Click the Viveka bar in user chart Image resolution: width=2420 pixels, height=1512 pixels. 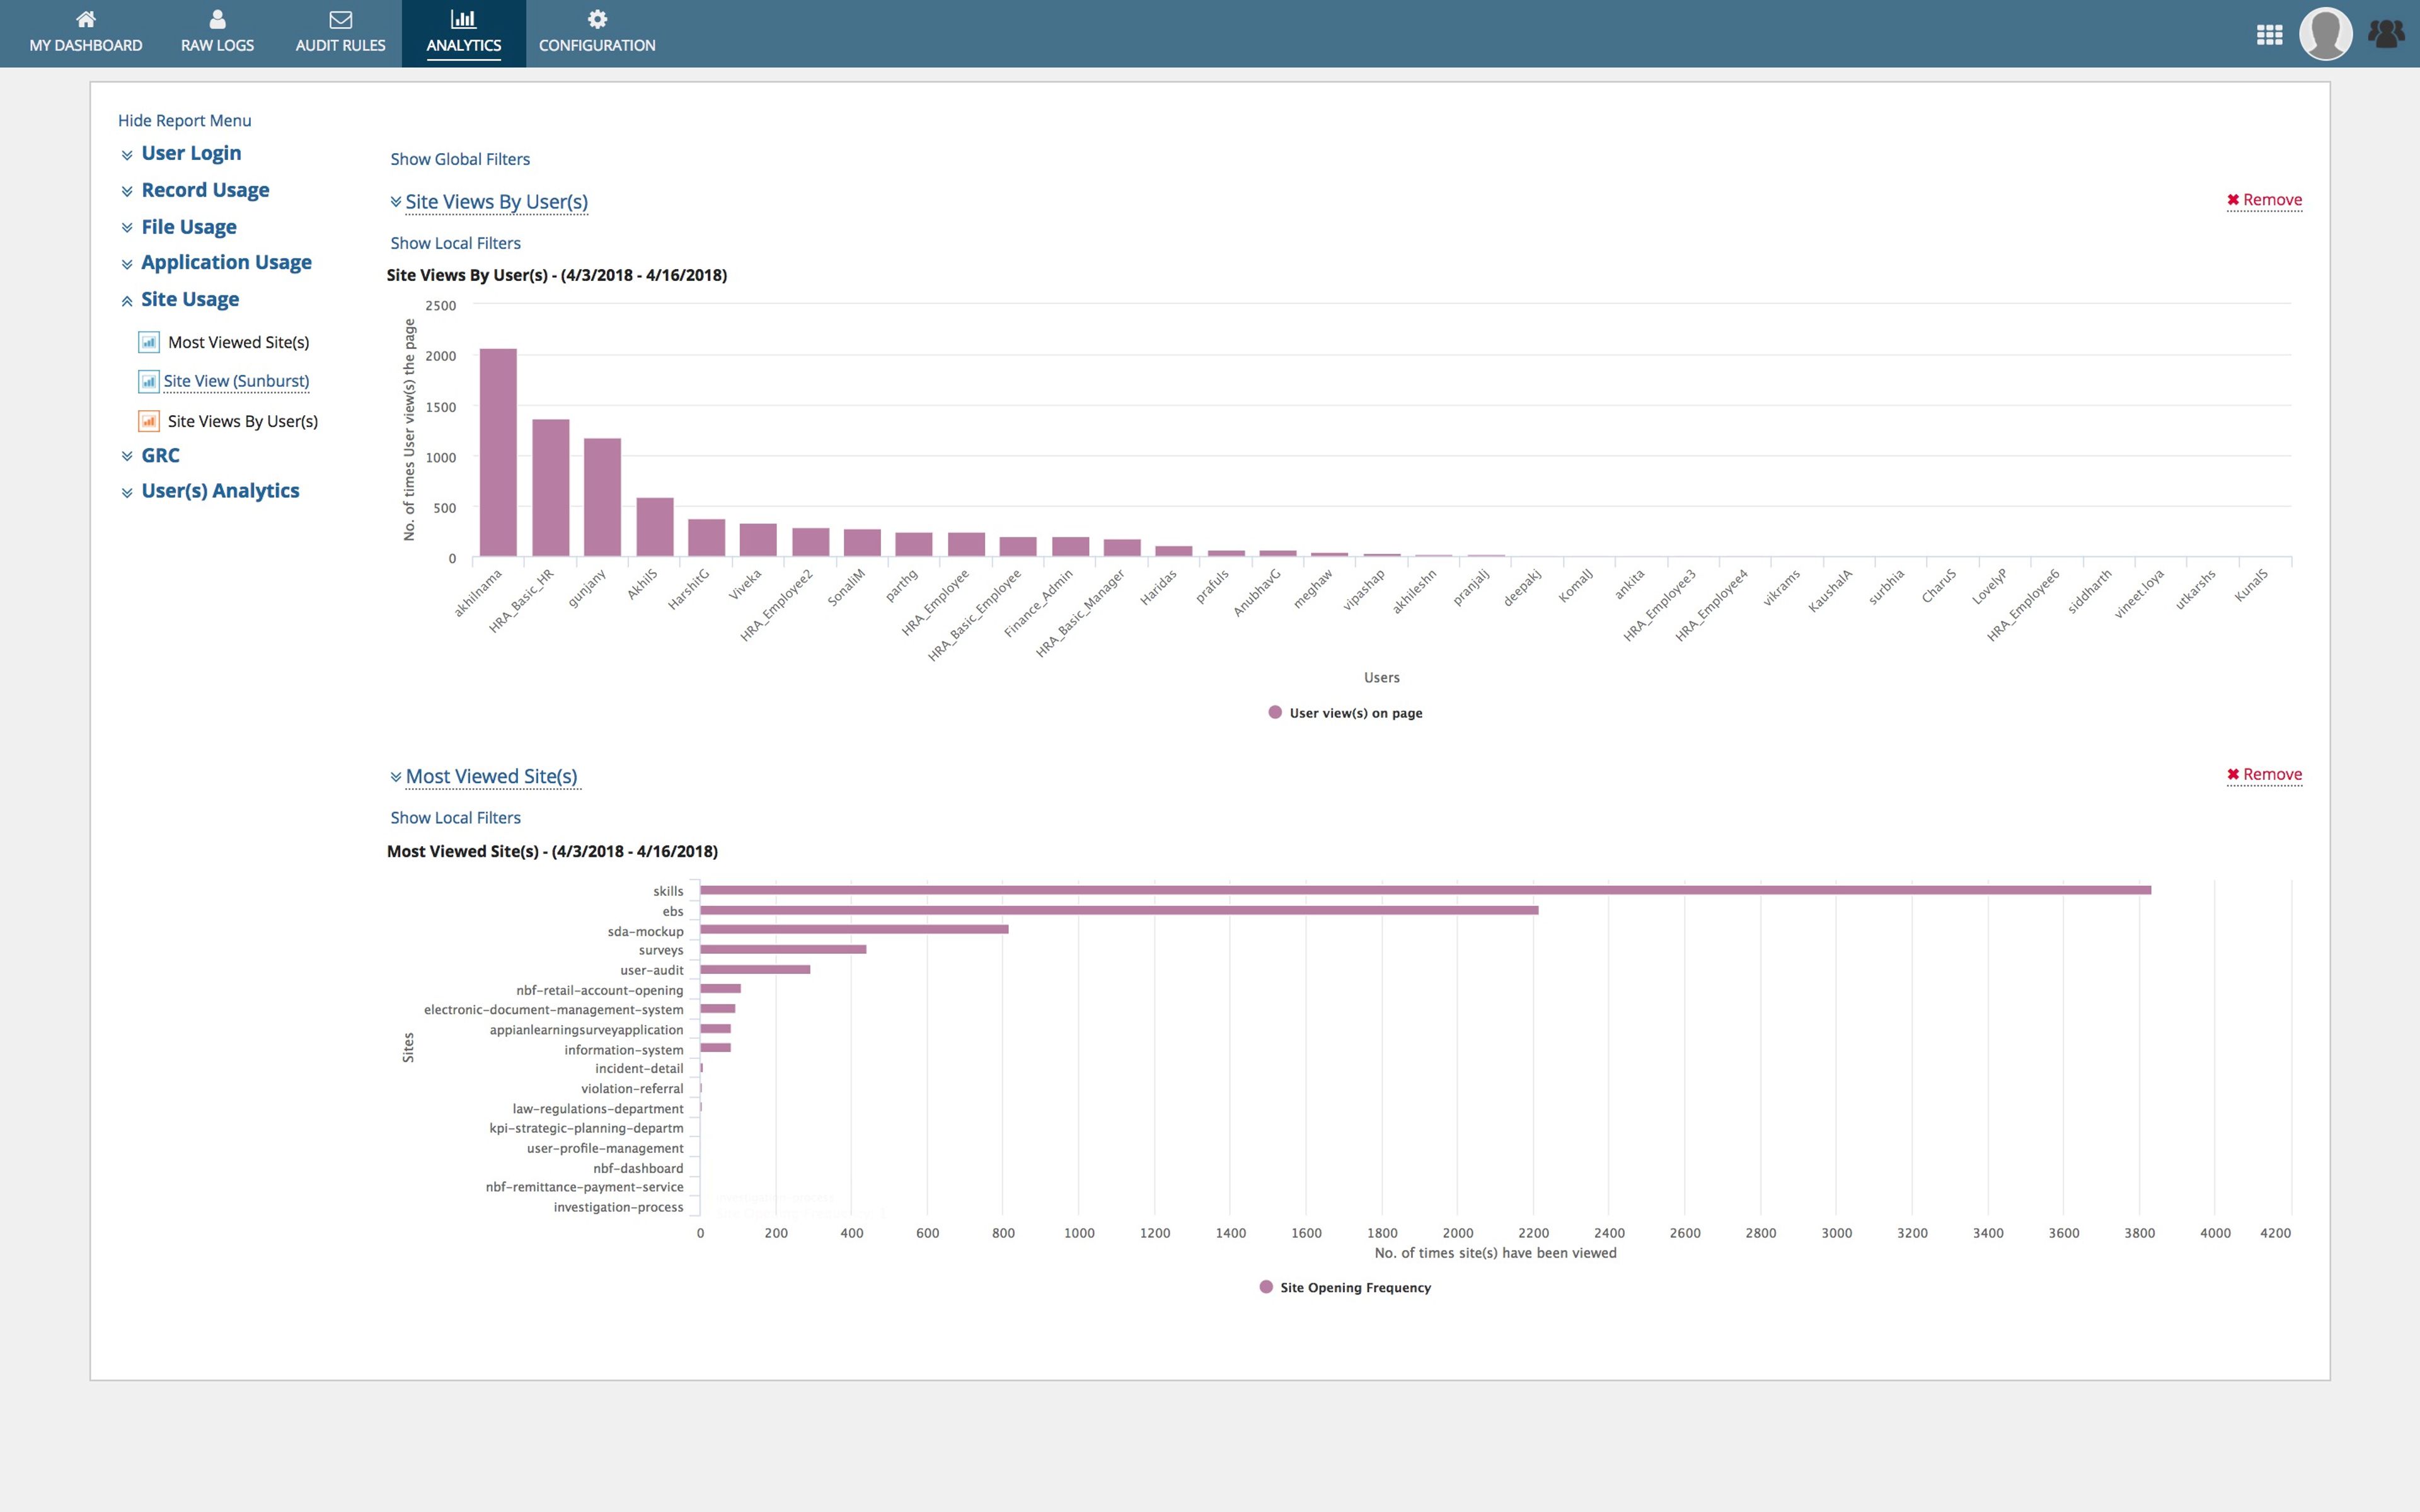(758, 540)
